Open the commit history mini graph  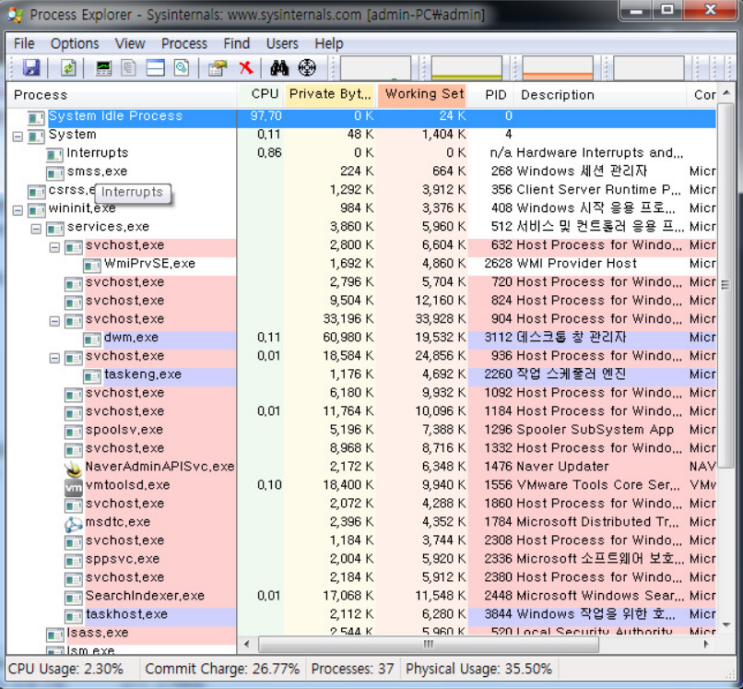click(467, 68)
